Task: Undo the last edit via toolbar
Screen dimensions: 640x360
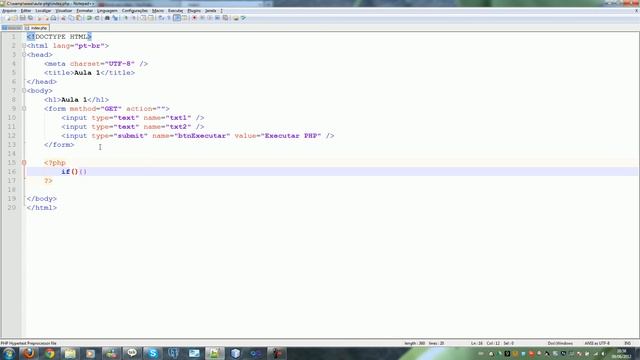Action: tap(89, 18)
